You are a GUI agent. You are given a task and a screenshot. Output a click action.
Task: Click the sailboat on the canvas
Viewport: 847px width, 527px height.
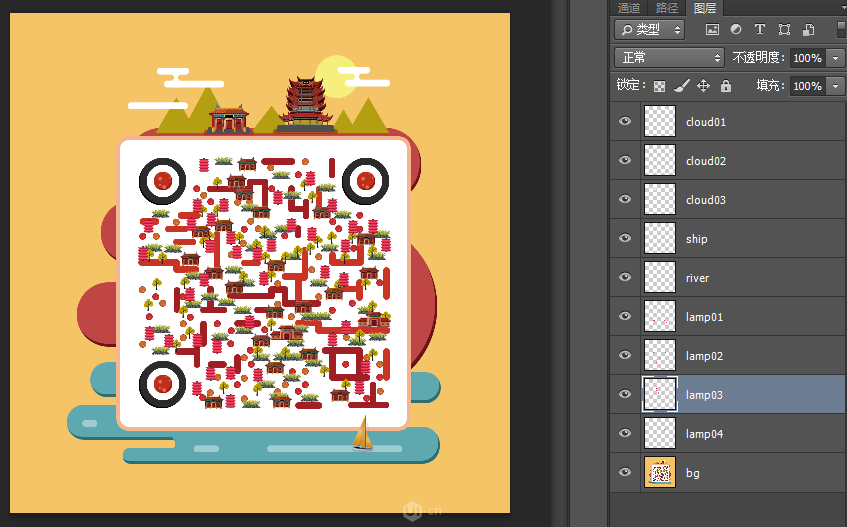363,434
